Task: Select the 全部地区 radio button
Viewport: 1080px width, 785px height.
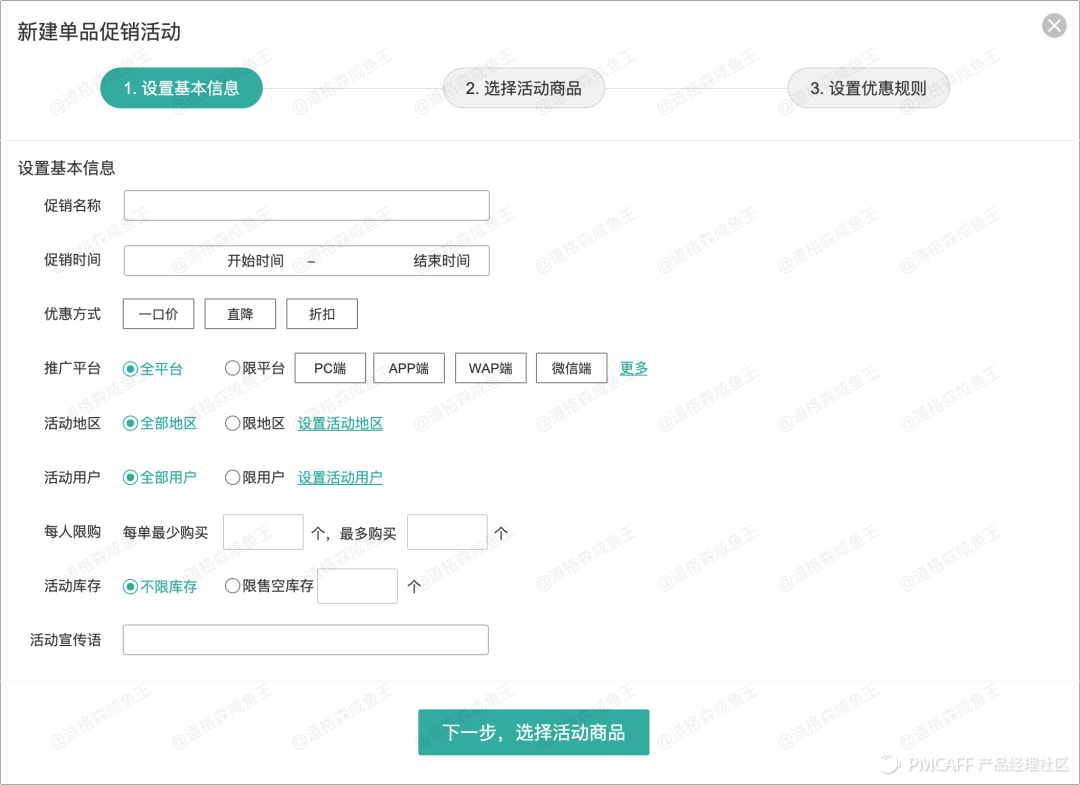Action: click(x=130, y=423)
